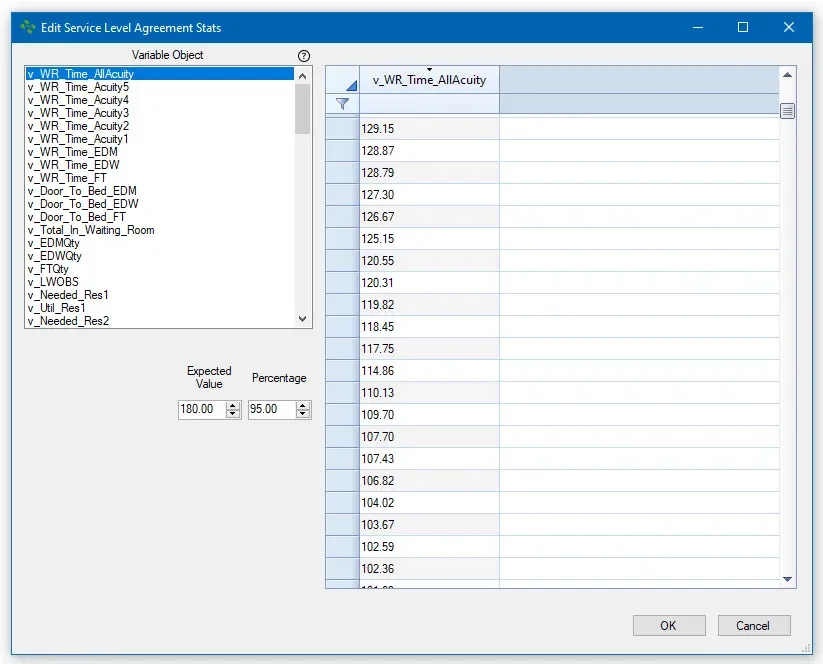Click variable list scroll up arrow
This screenshot has width=823, height=664.
tap(302, 76)
